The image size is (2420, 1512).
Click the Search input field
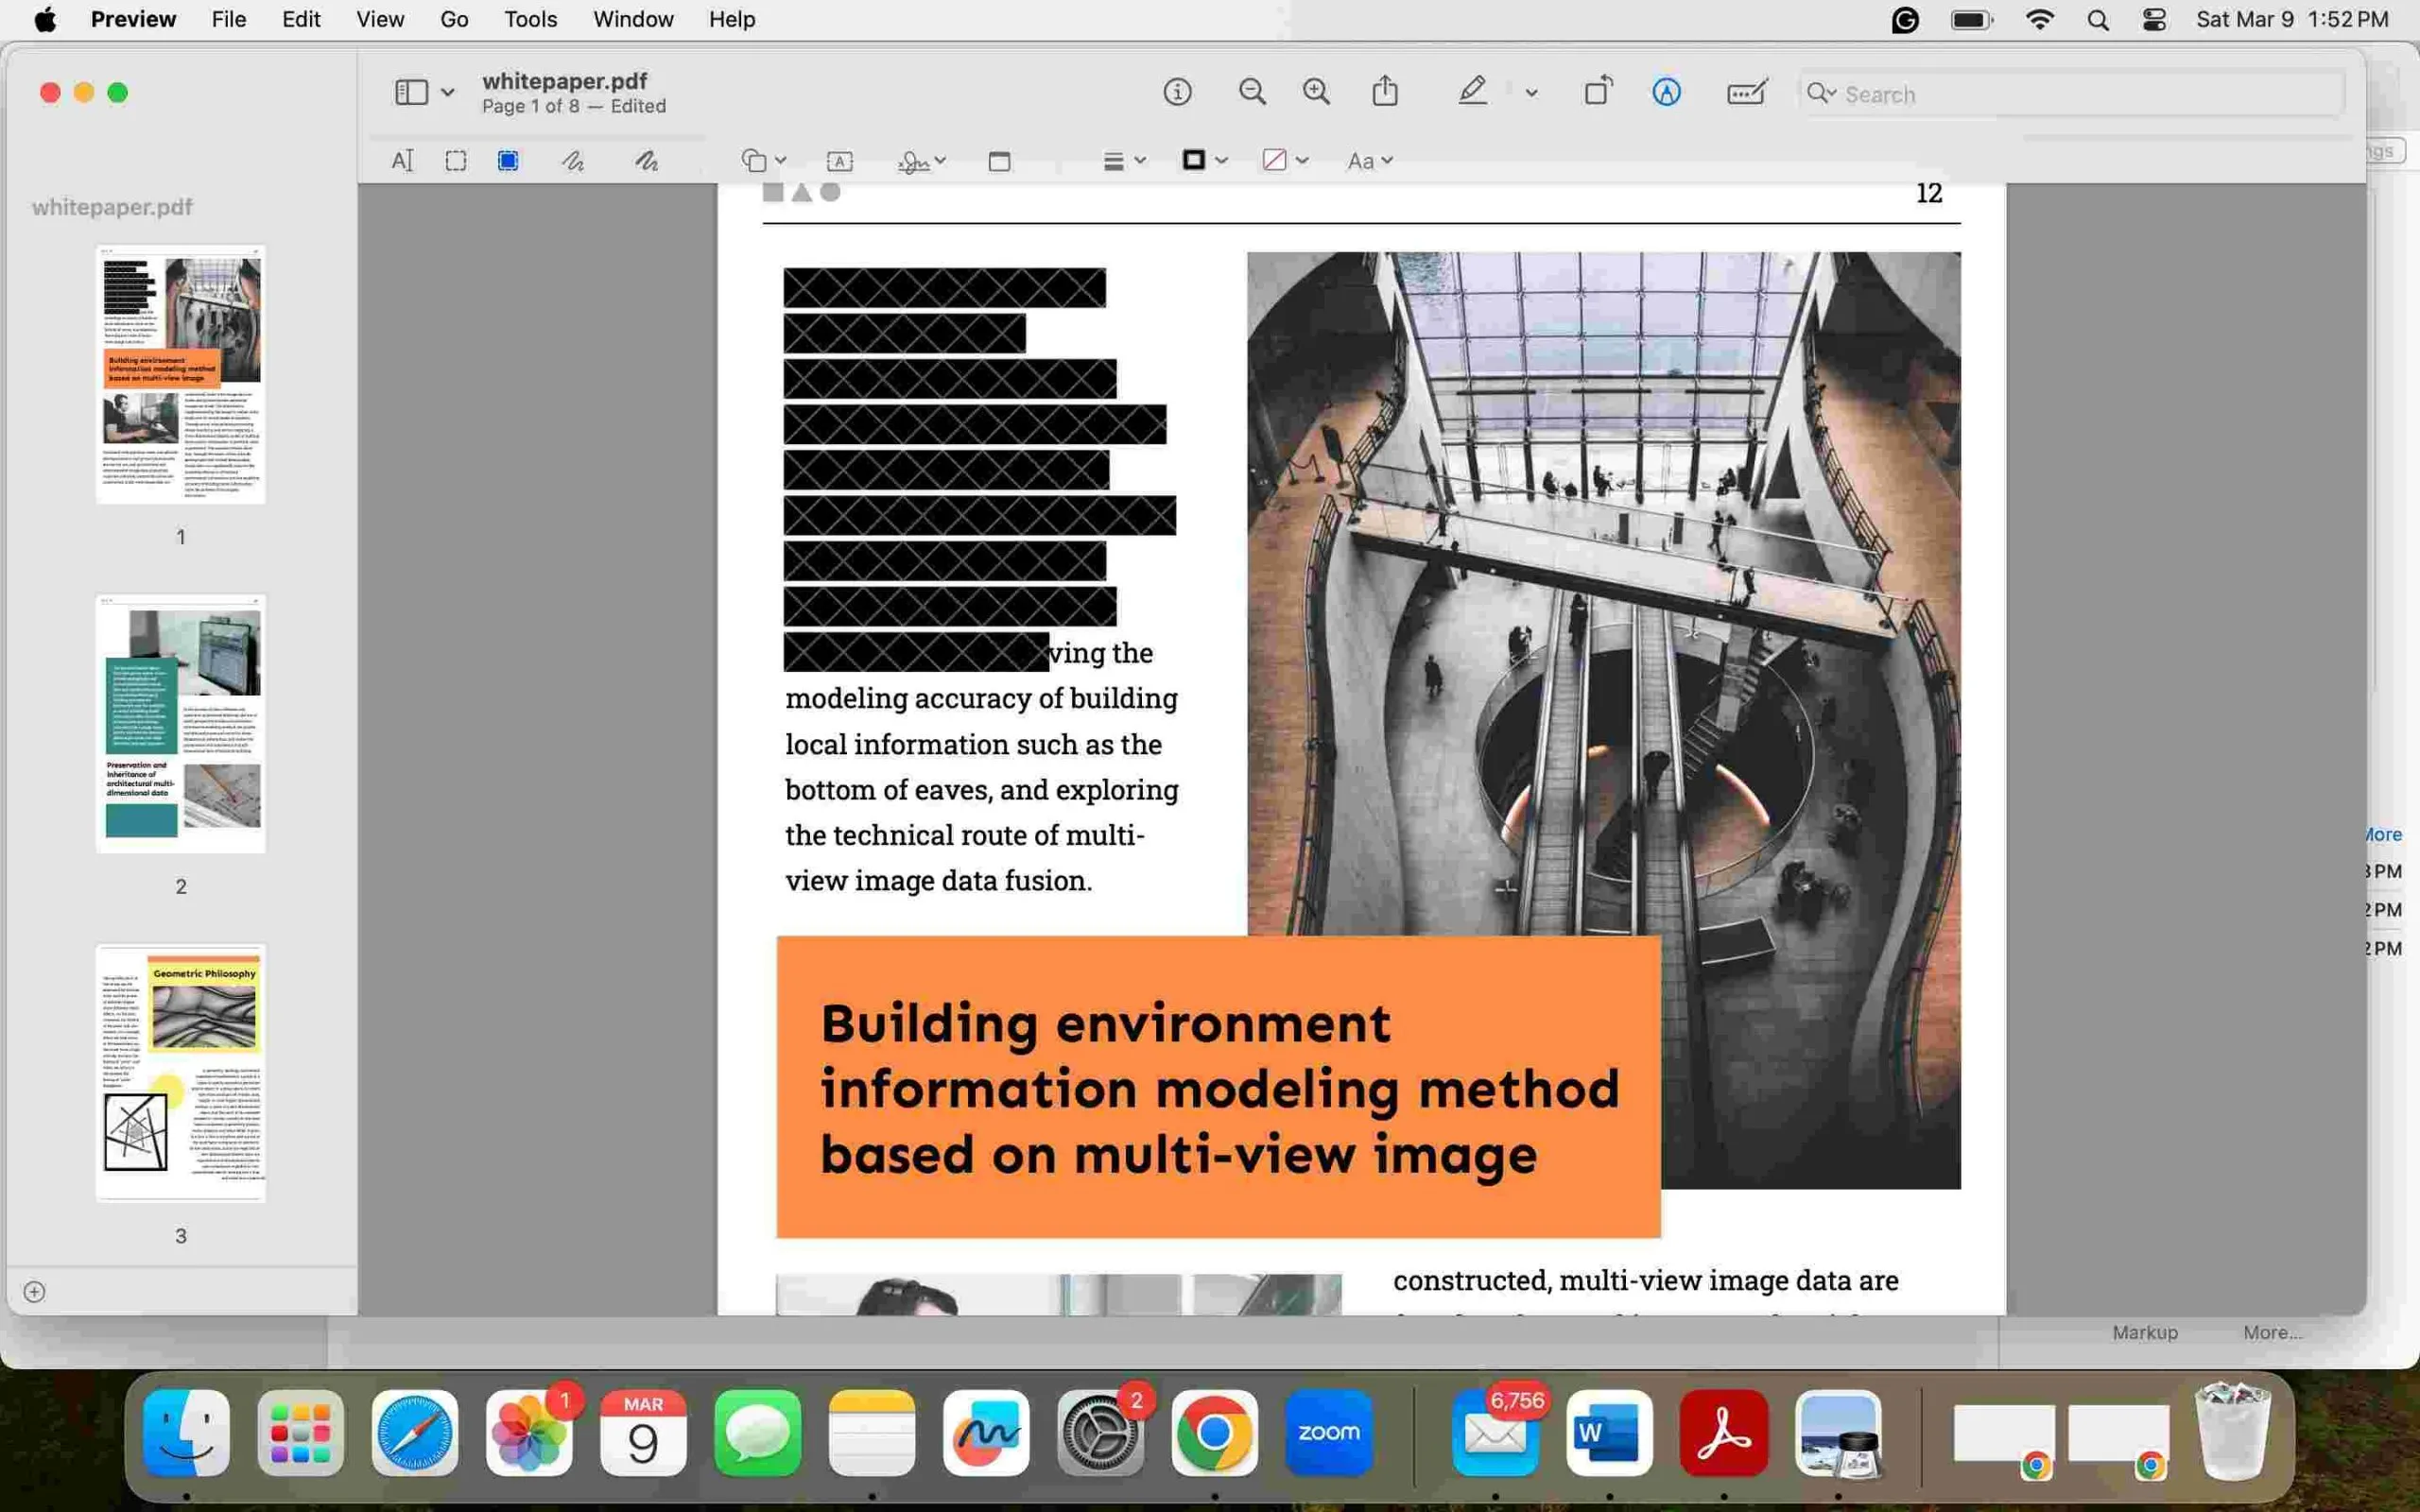(x=2071, y=93)
